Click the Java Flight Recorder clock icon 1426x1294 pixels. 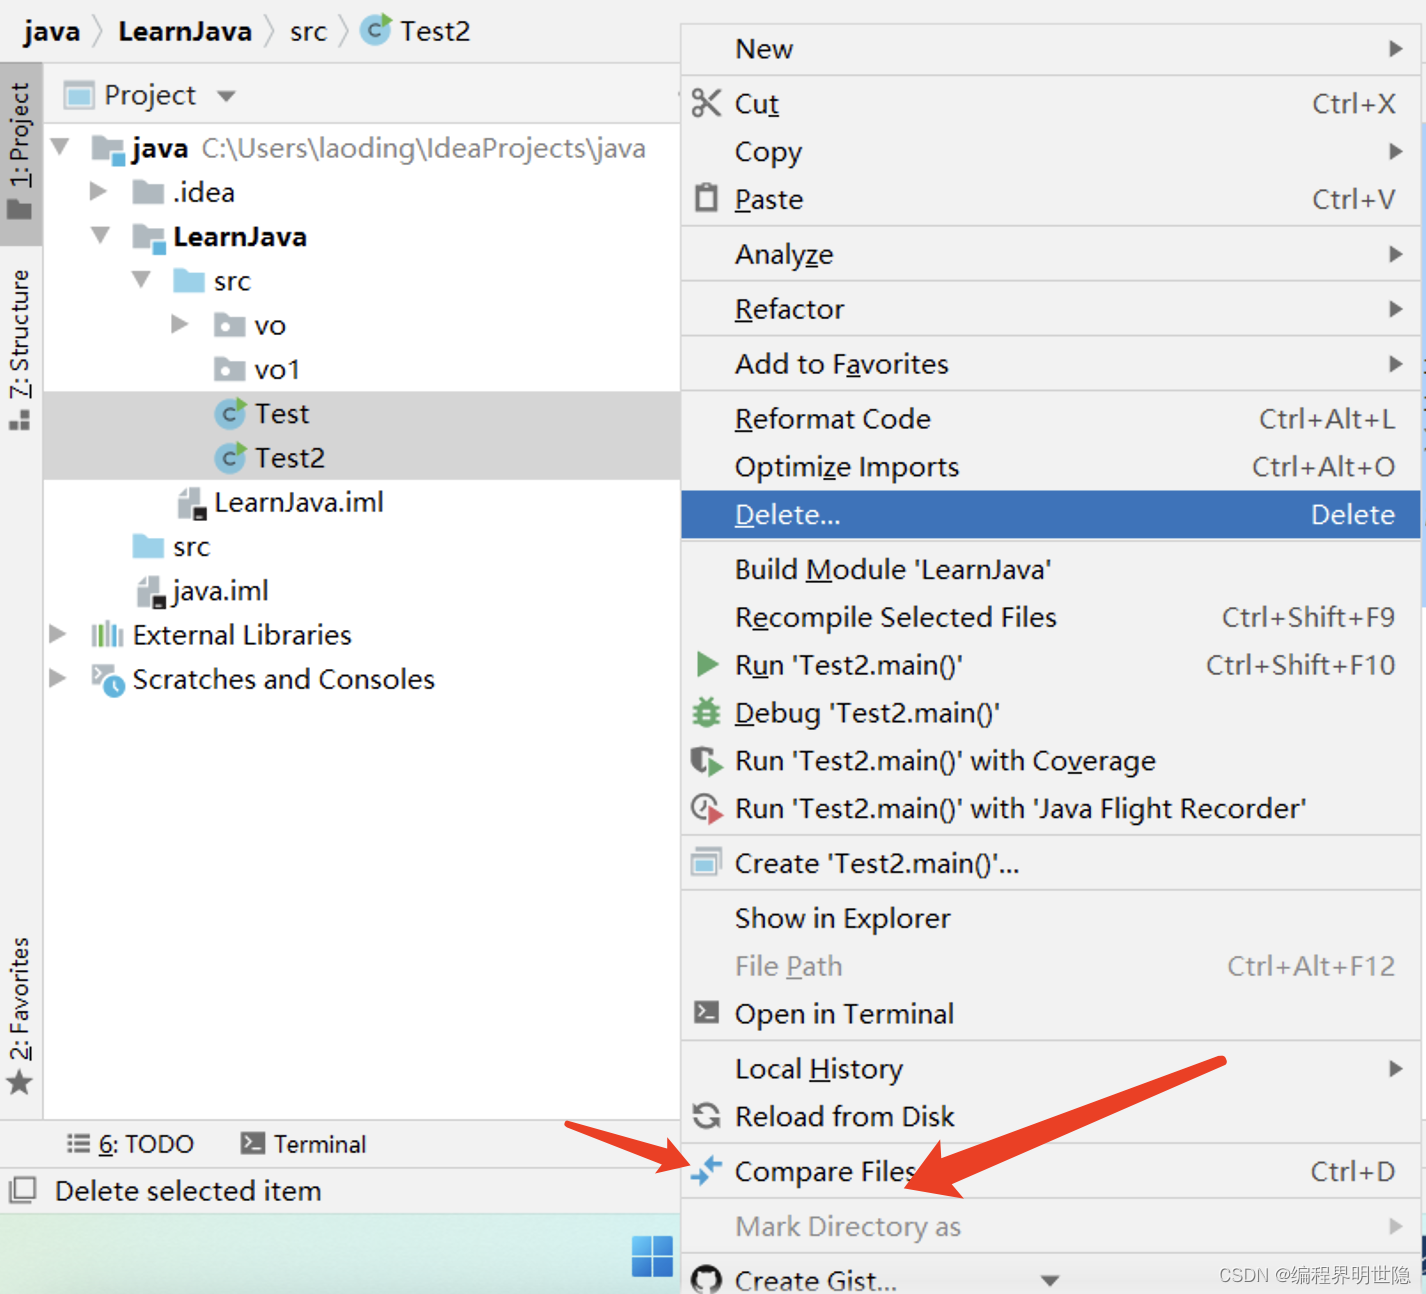[707, 808]
